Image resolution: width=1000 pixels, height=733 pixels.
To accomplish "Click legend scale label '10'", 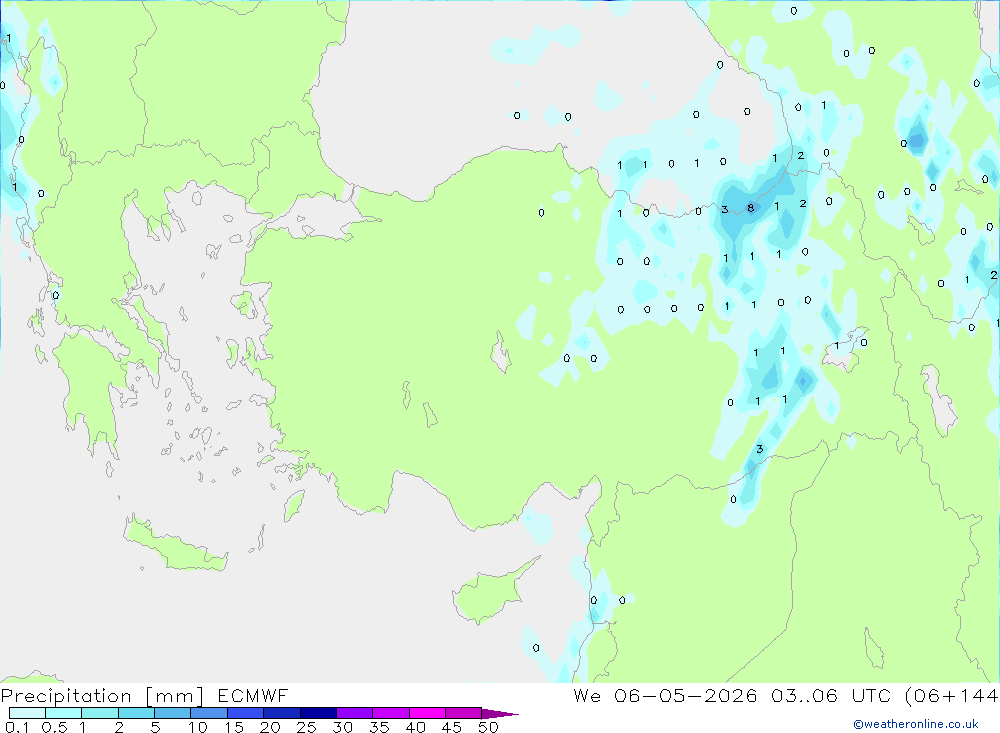I will 198,727.
